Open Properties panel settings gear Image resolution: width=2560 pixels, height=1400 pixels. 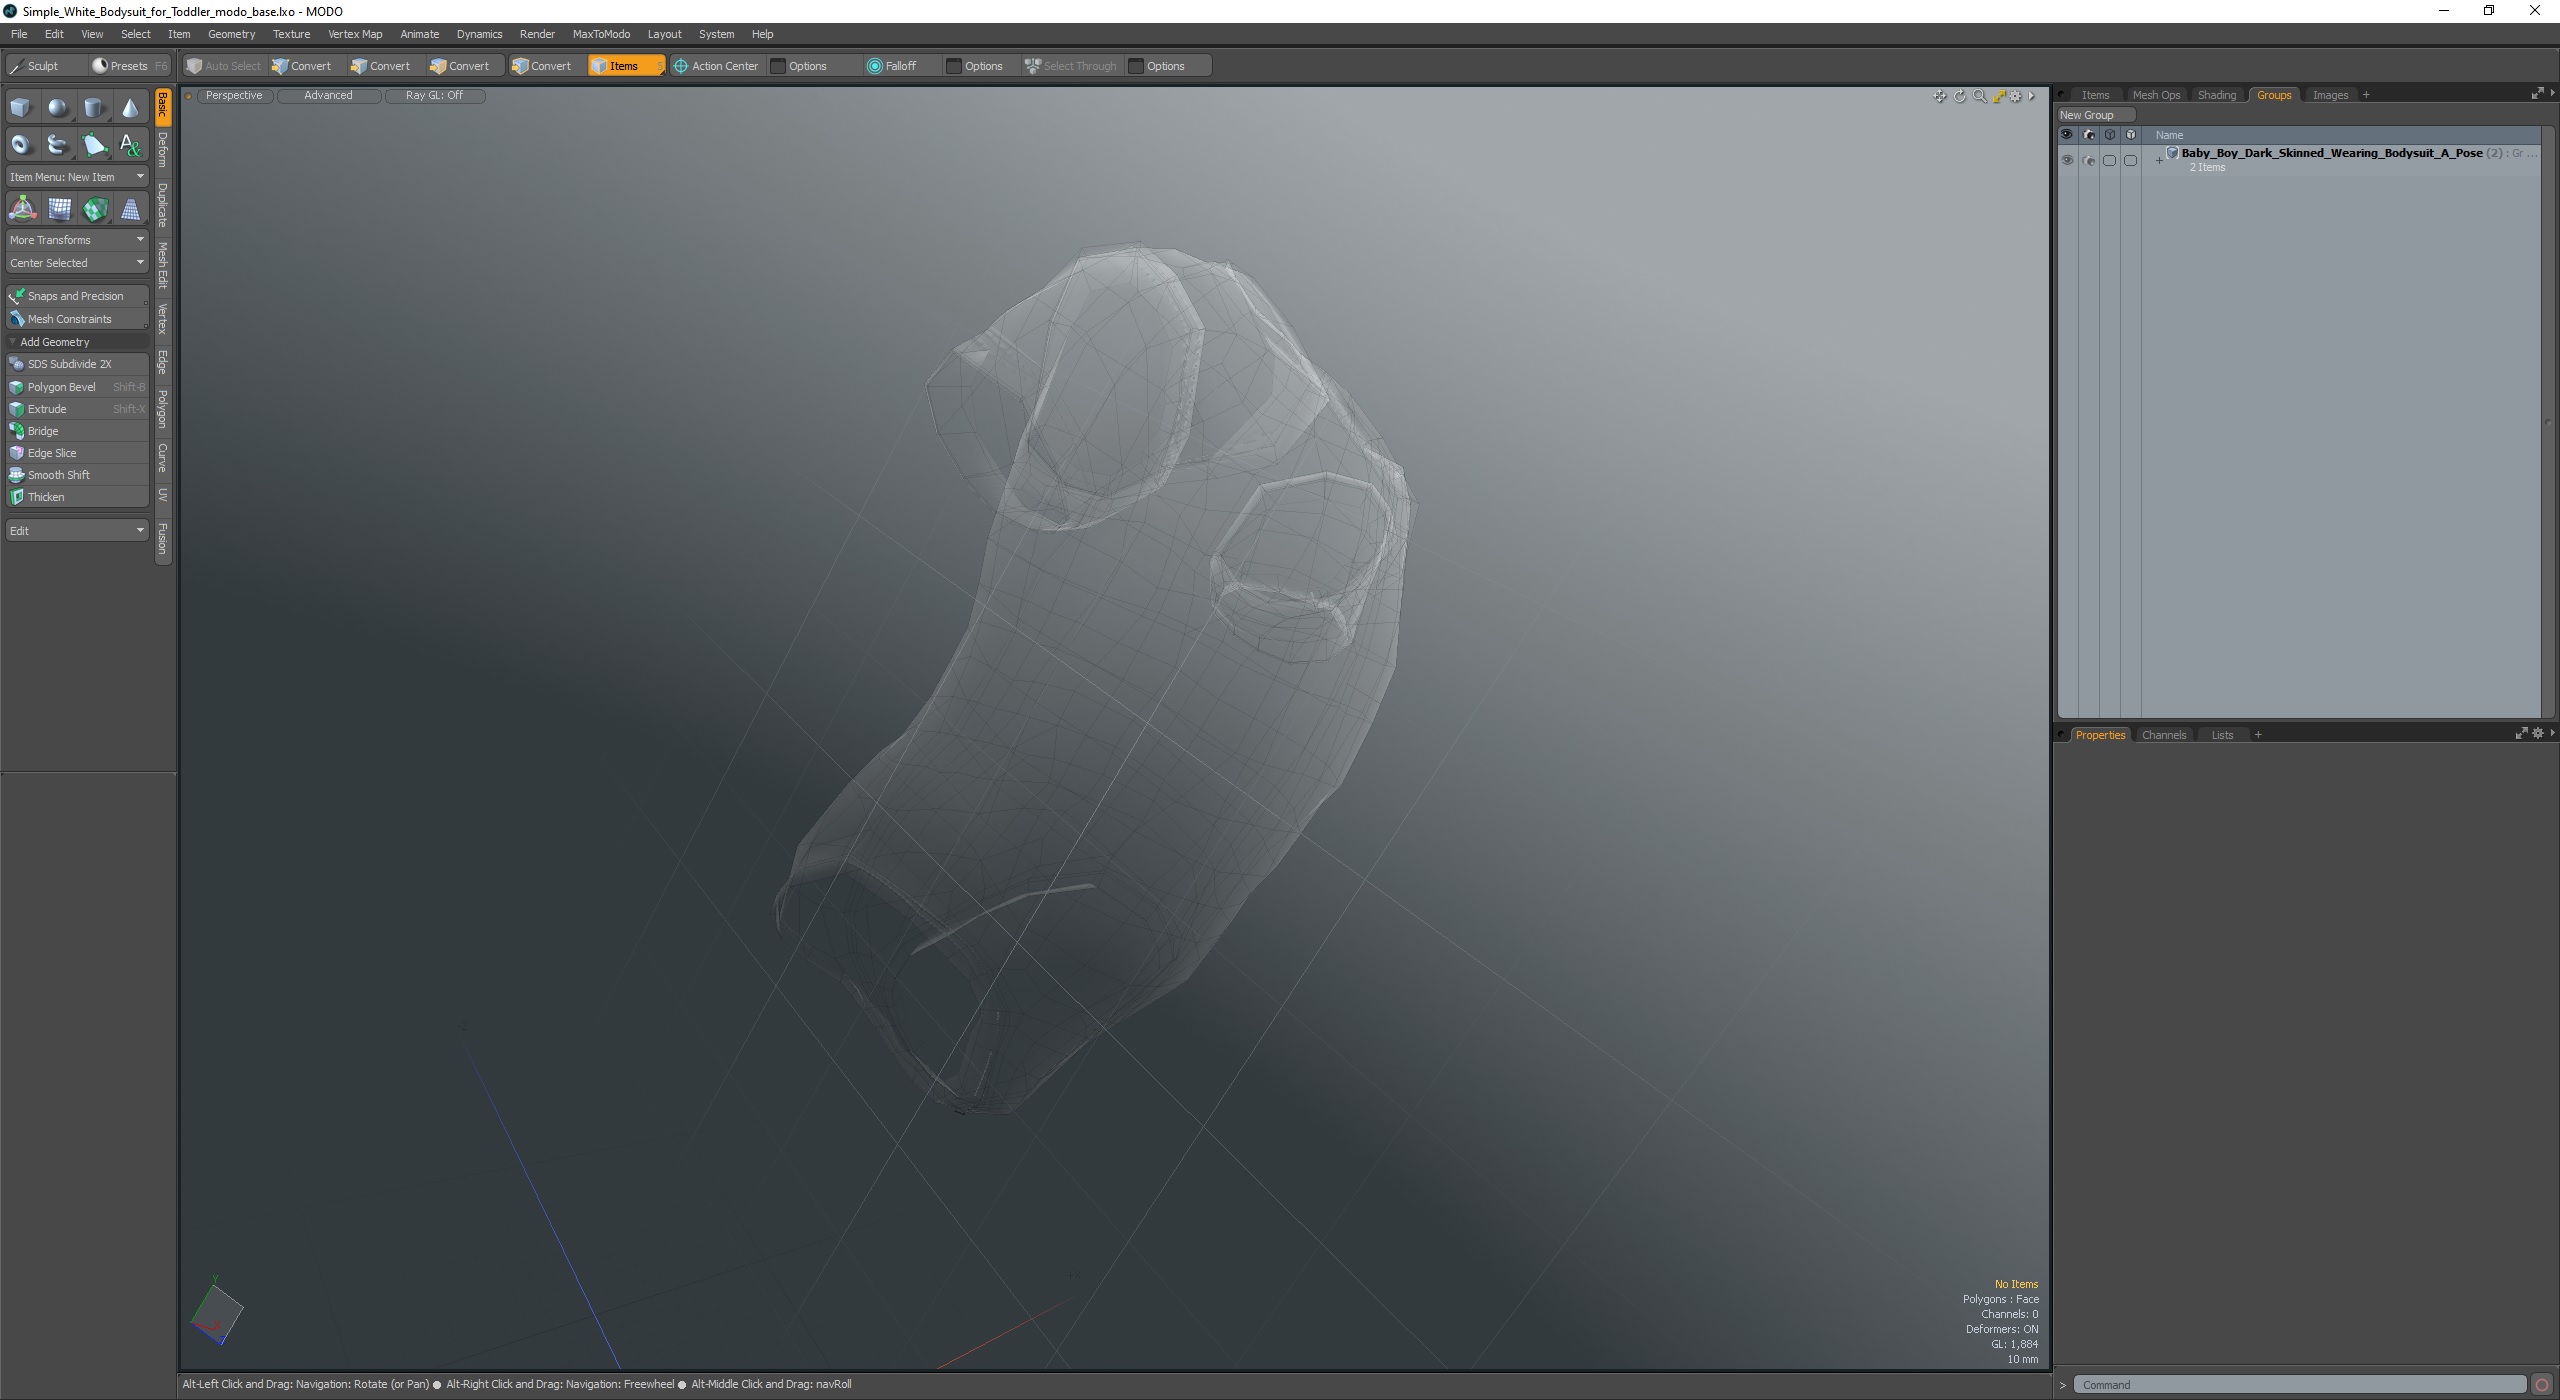(2537, 734)
